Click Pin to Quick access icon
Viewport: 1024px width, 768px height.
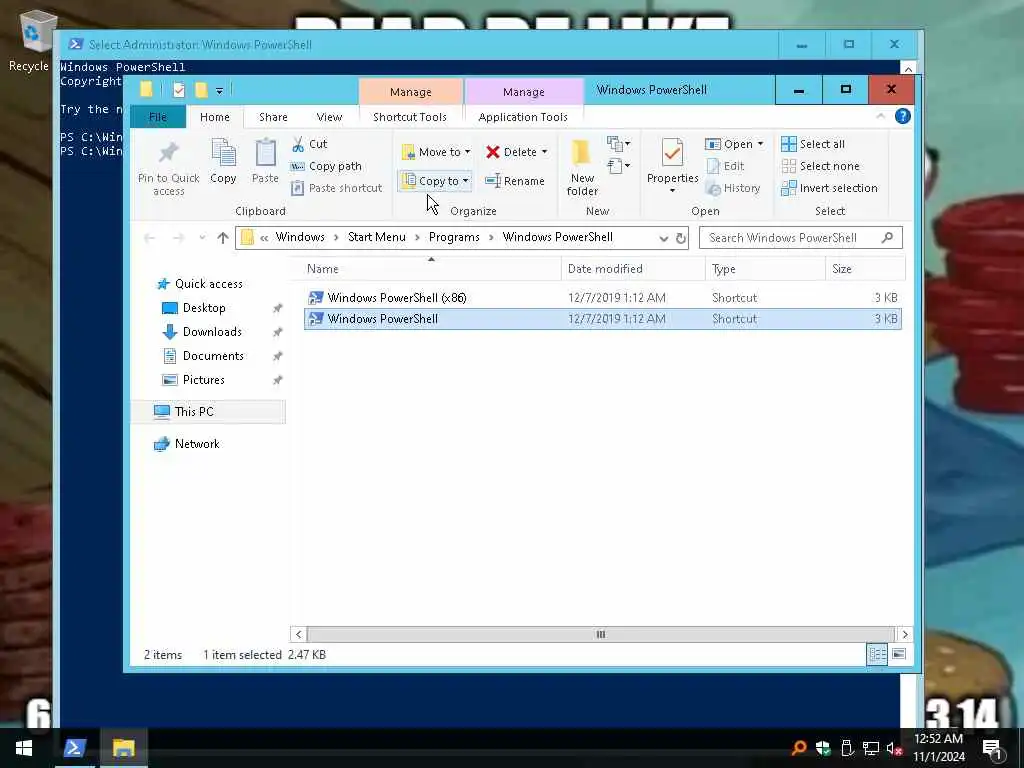tap(168, 152)
